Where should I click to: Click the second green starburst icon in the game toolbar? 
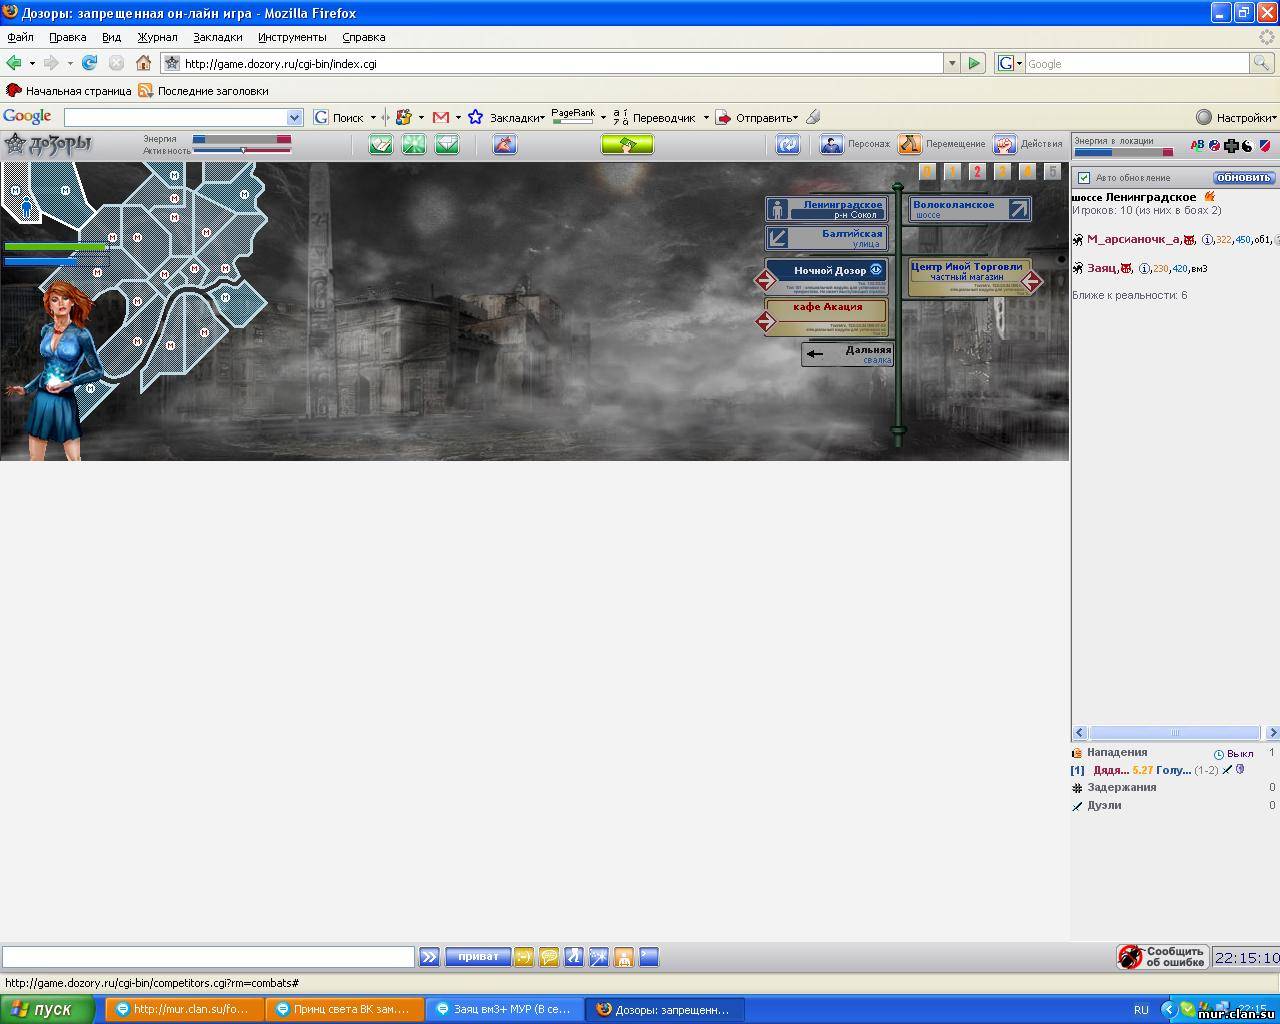(414, 145)
